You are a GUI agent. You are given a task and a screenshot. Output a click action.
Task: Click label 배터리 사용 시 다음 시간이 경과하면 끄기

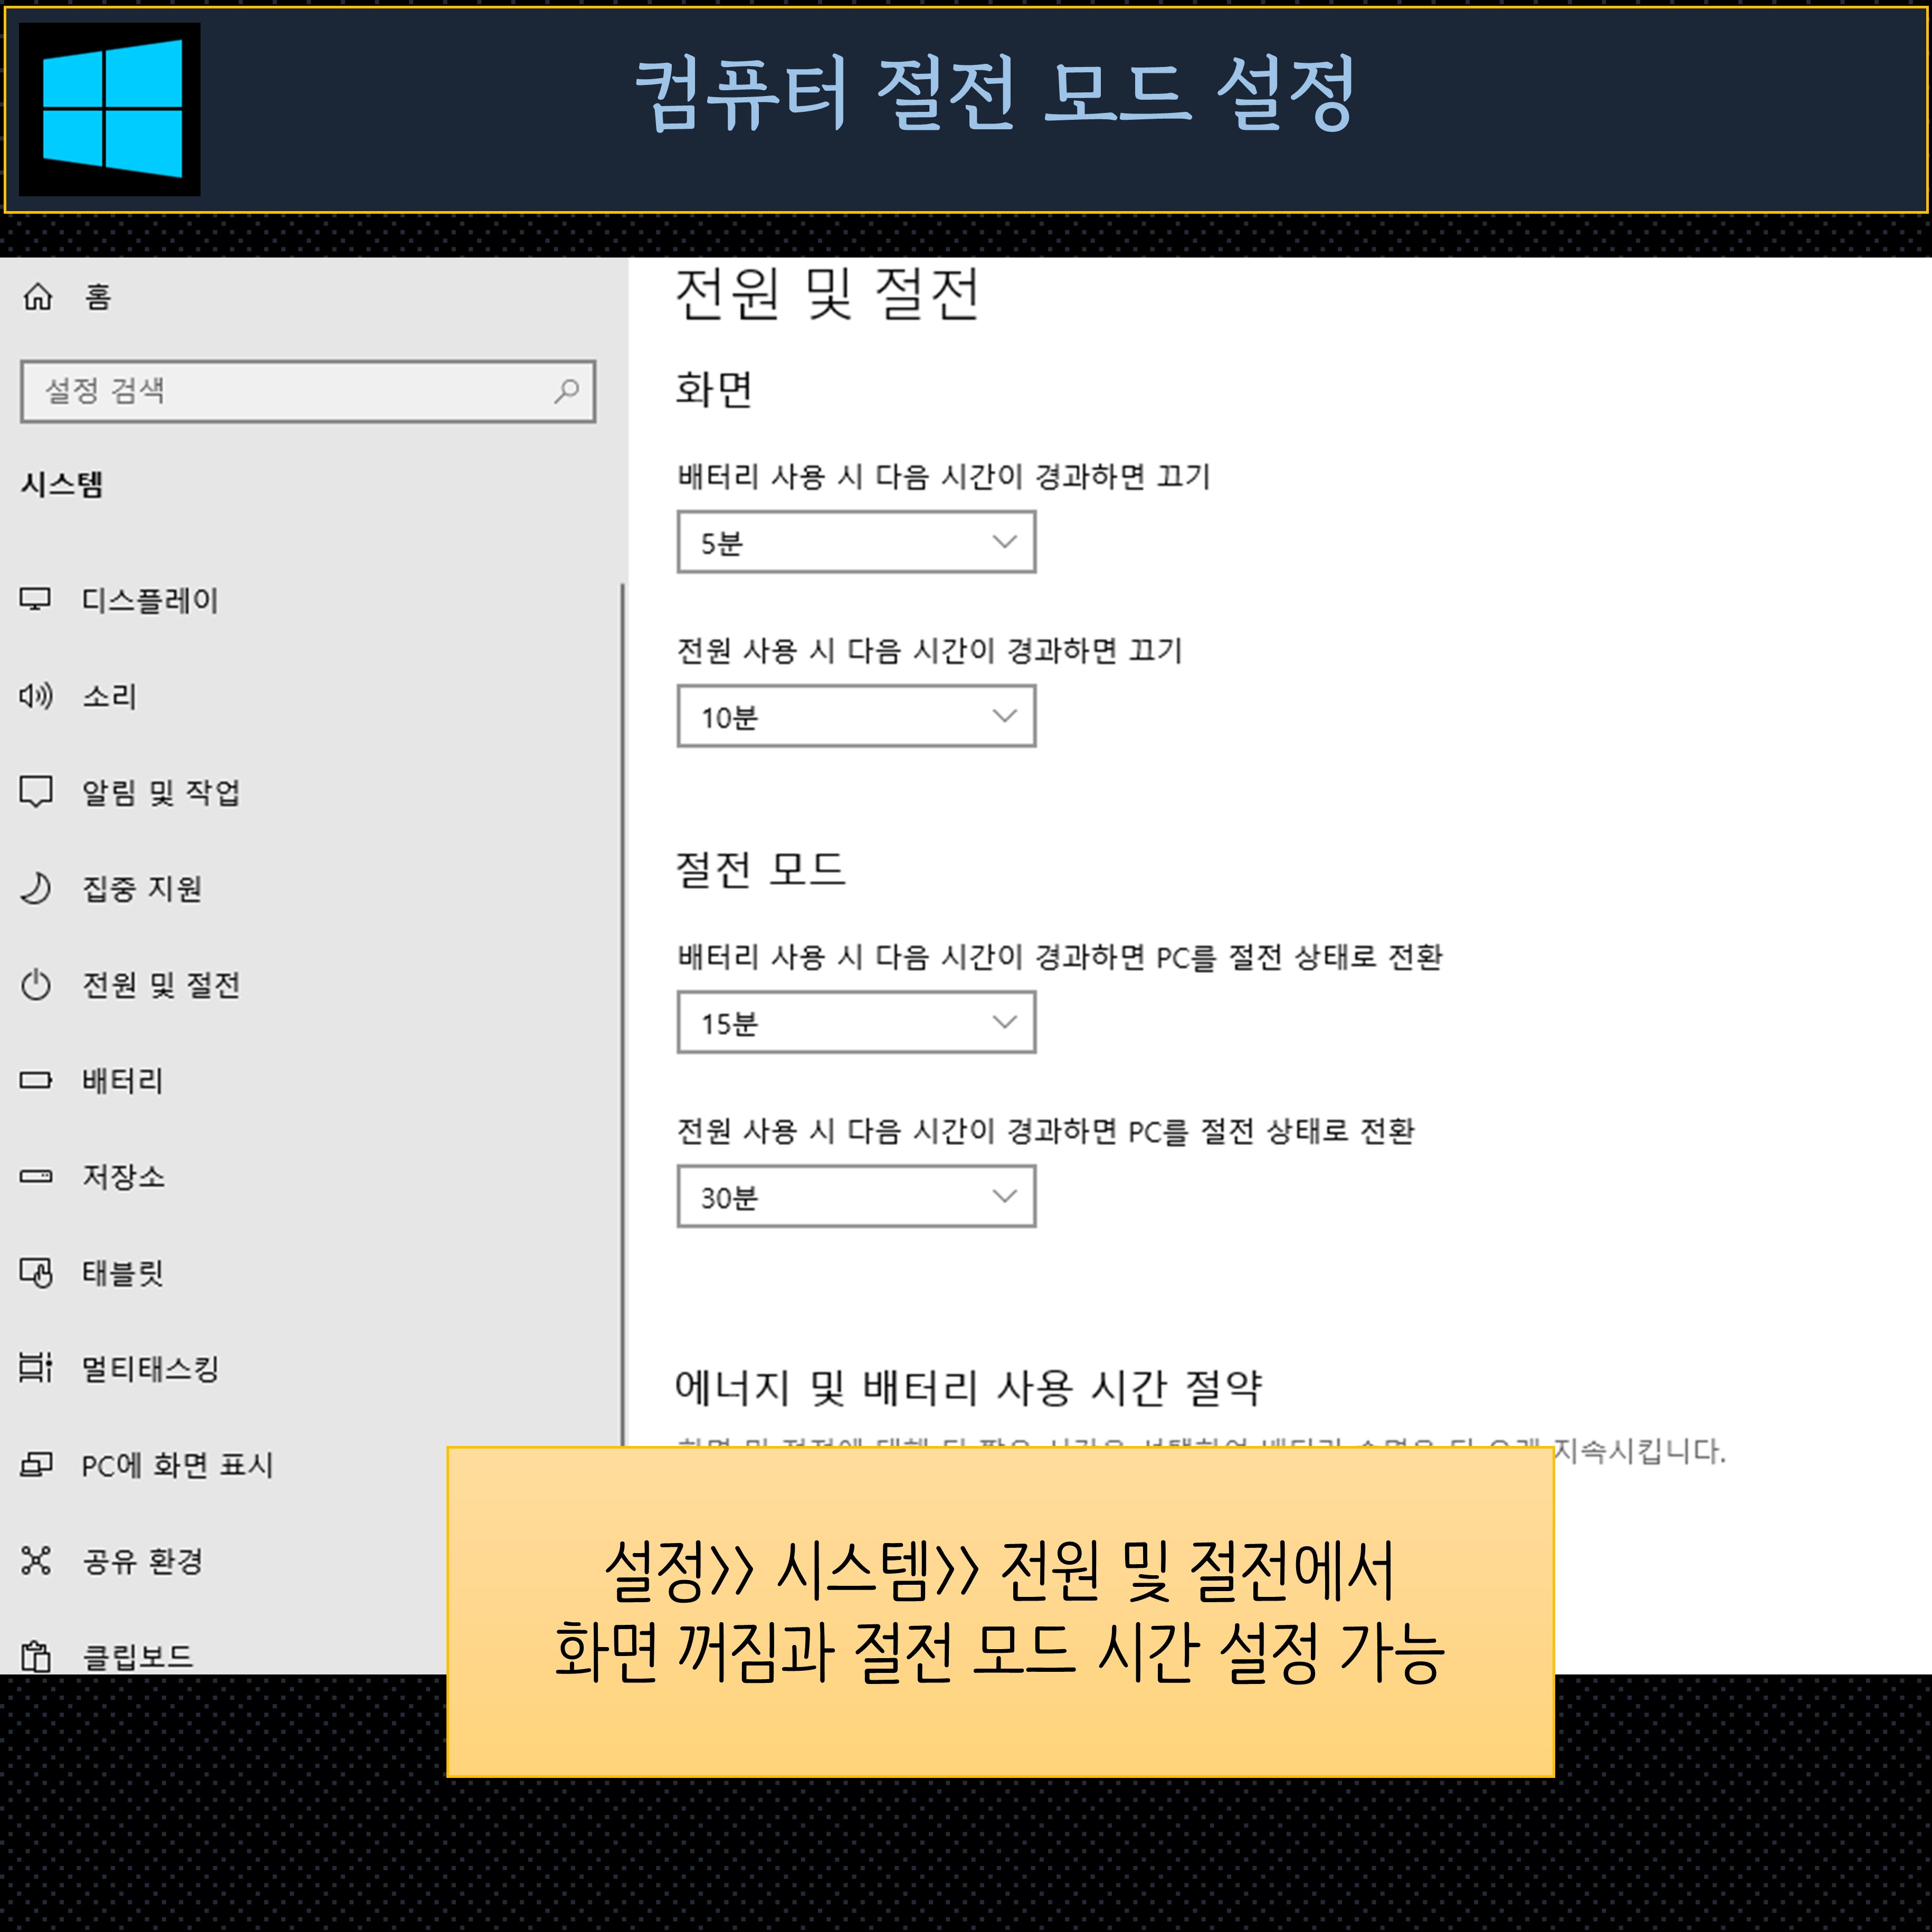click(944, 477)
